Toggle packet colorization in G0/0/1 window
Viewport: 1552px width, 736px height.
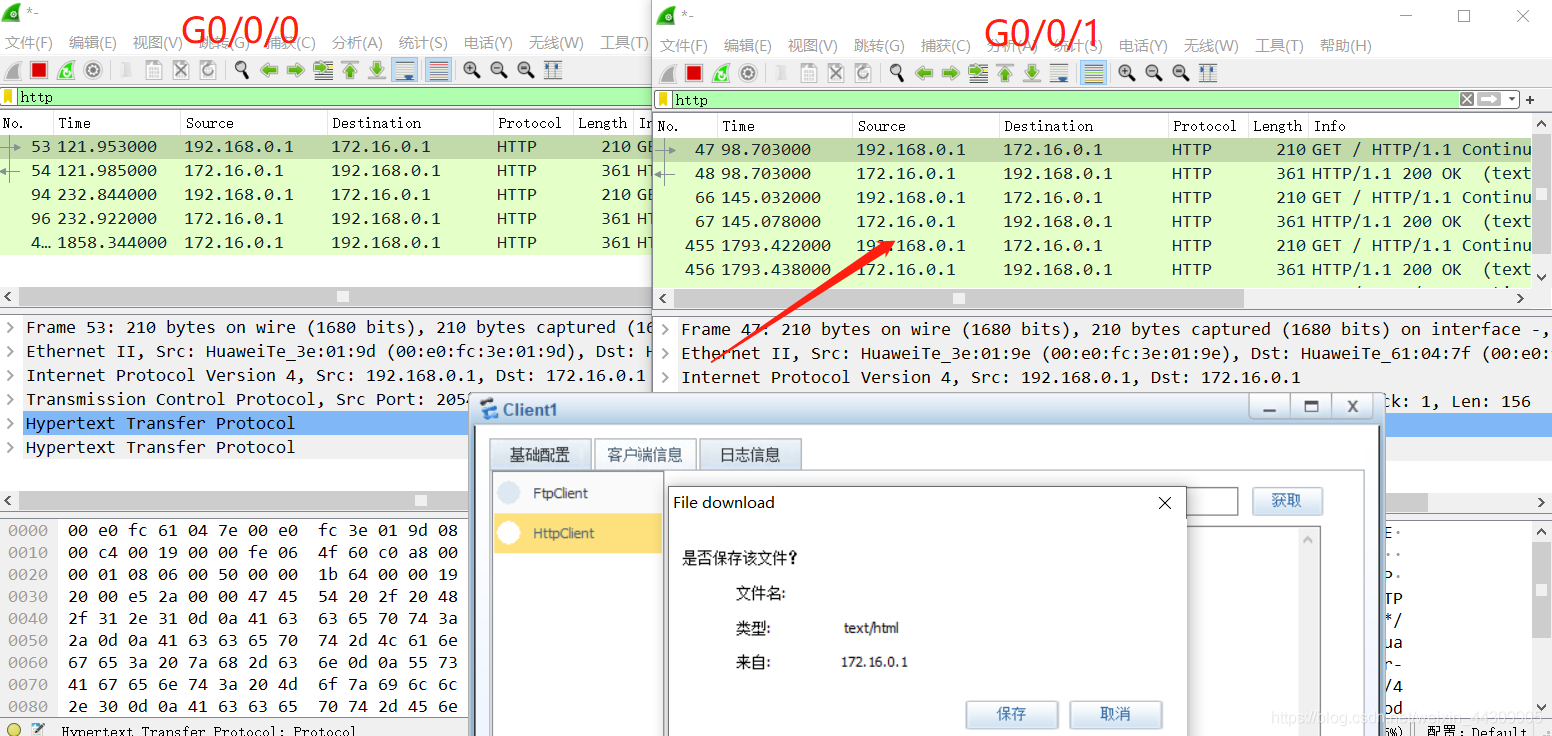(1093, 73)
